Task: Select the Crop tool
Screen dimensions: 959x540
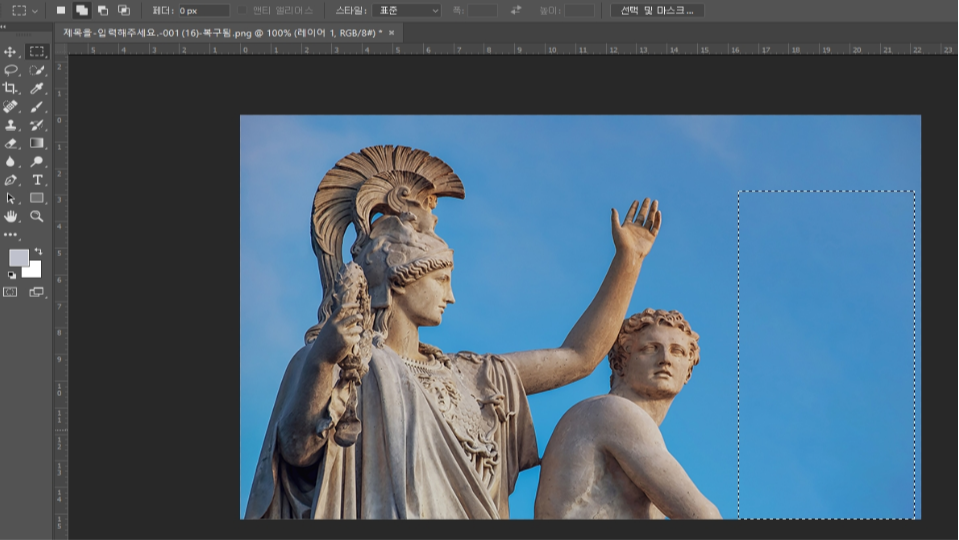Action: click(x=10, y=89)
